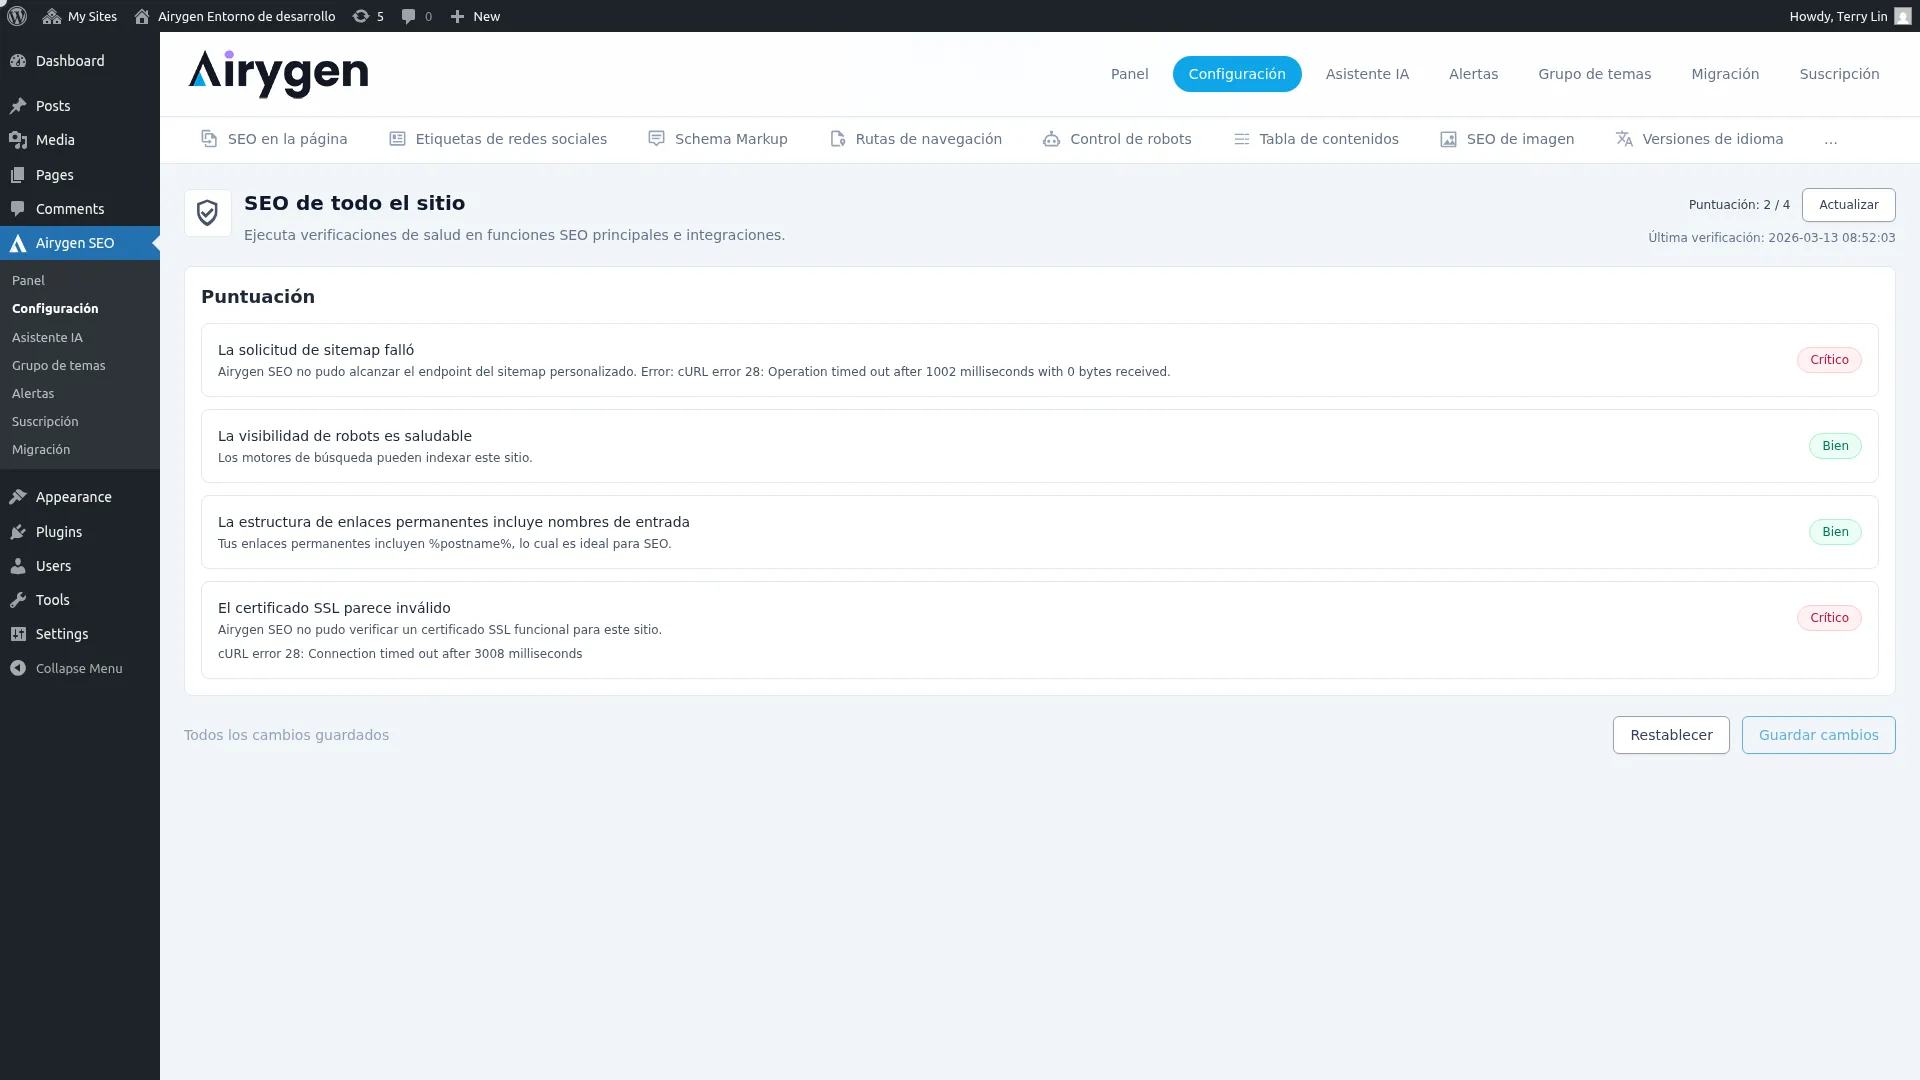Screen dimensions: 1920x1080
Task: Open the Alertas top navigation tab
Action: tap(1473, 74)
